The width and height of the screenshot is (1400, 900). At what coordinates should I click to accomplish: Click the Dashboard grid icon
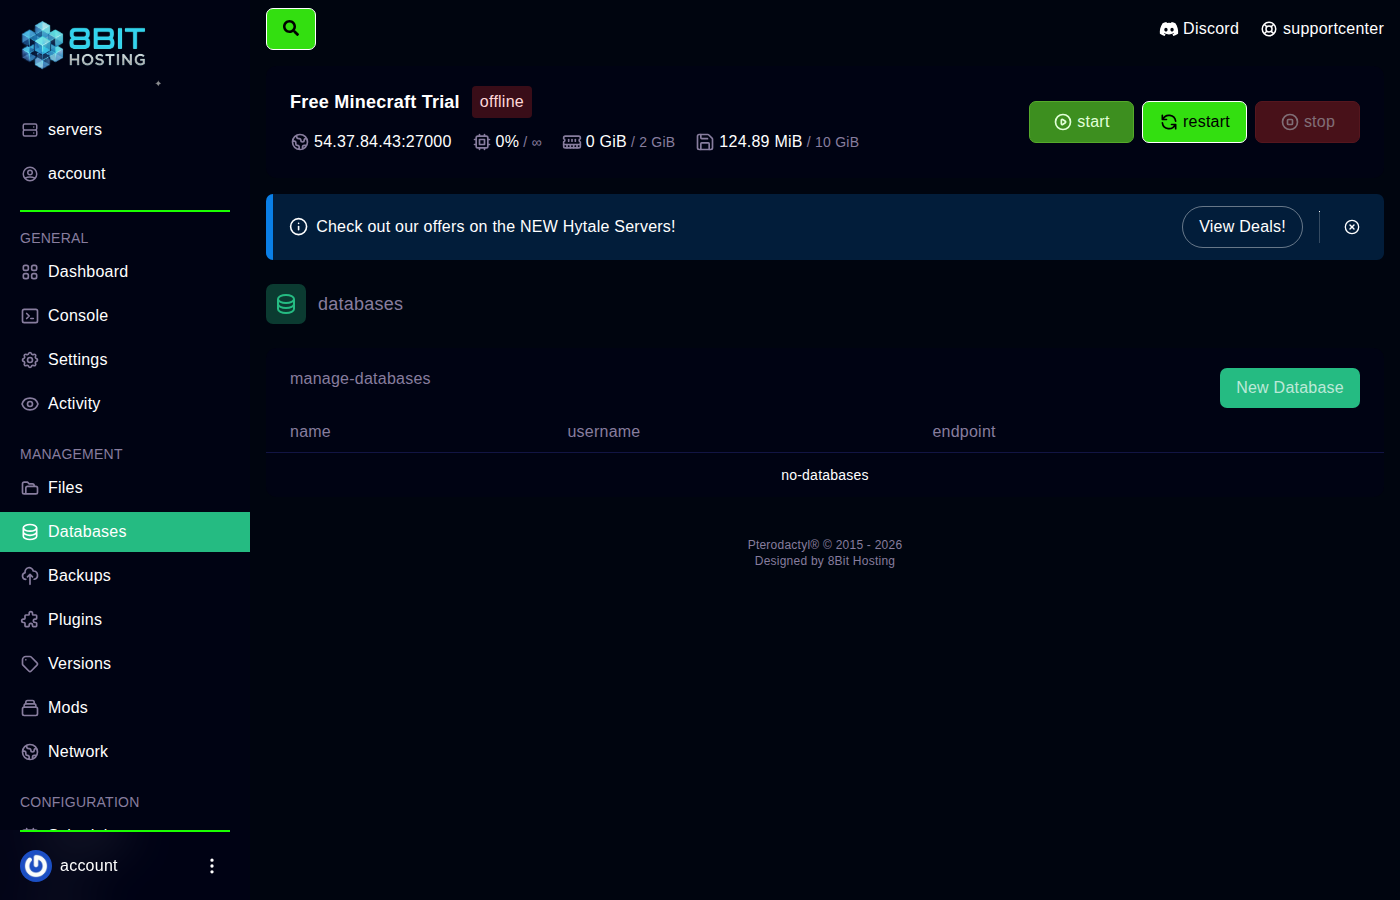pos(30,272)
